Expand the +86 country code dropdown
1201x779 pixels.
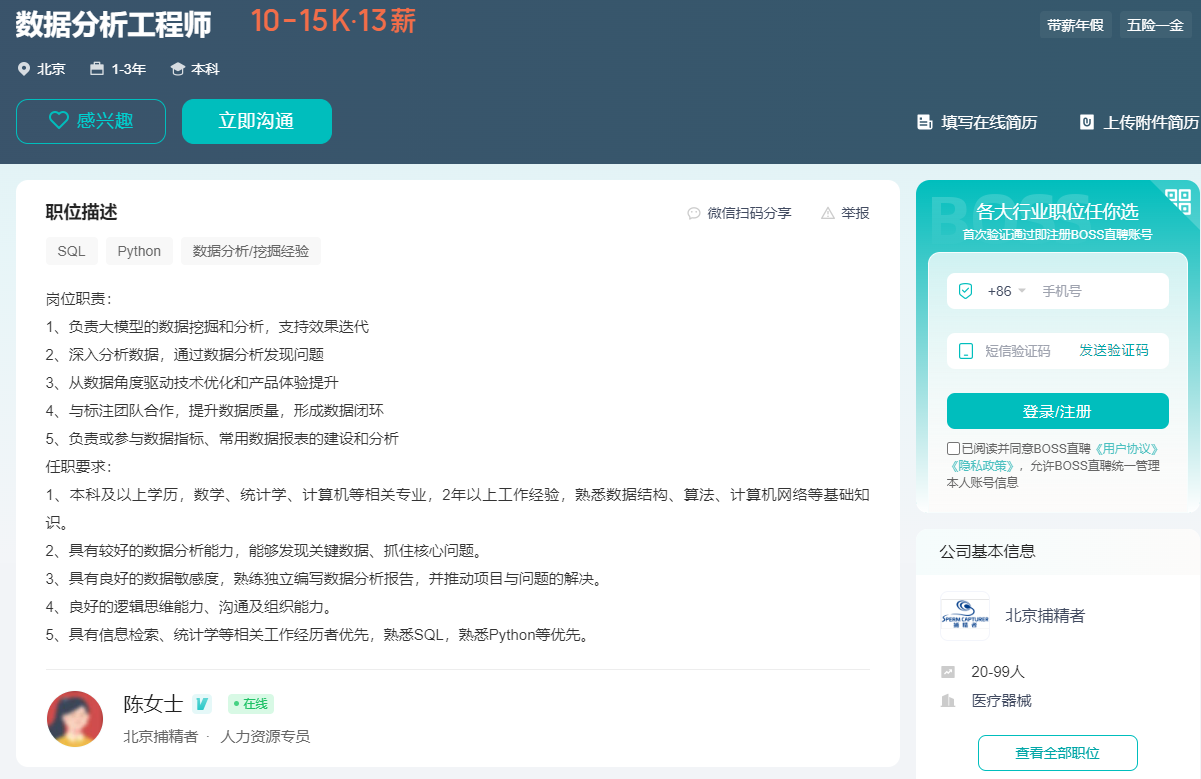tap(1006, 291)
